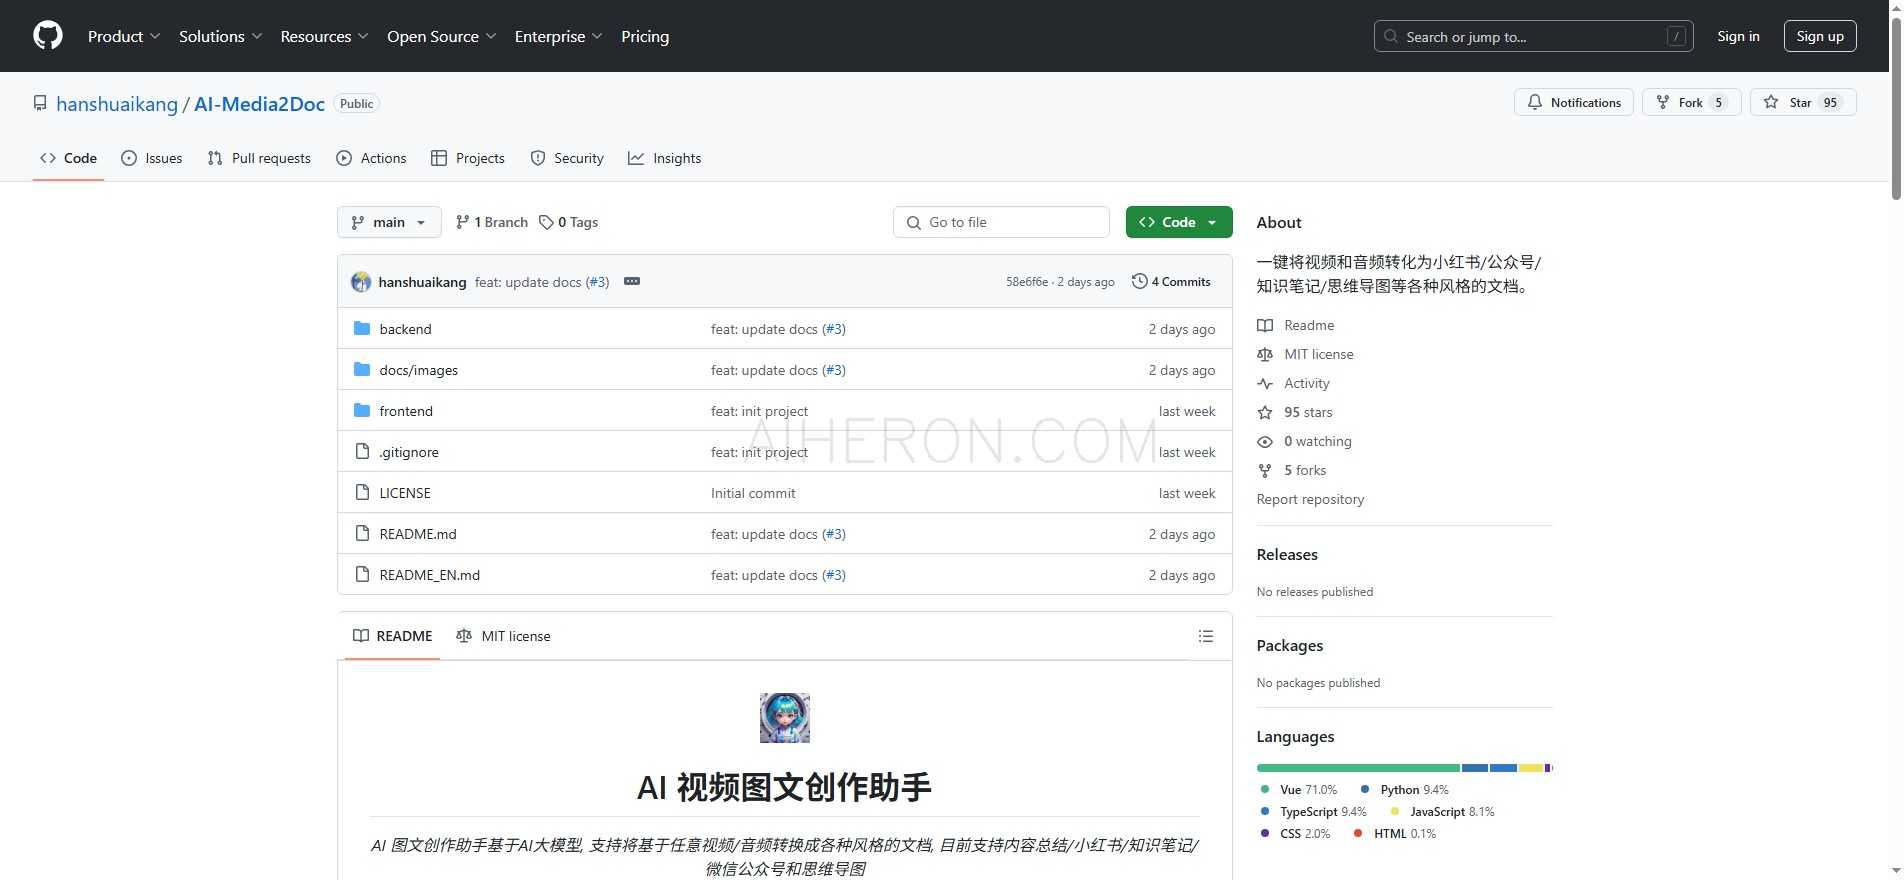
Task: Click the project avatar image in the README
Action: coord(785,718)
